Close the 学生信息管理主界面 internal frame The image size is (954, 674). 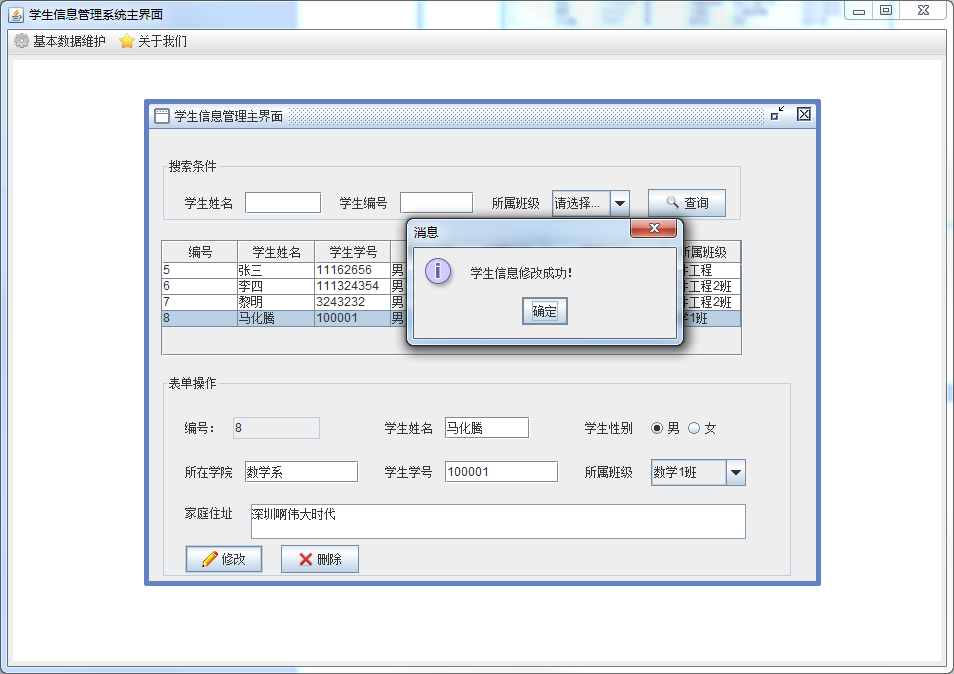pos(804,114)
